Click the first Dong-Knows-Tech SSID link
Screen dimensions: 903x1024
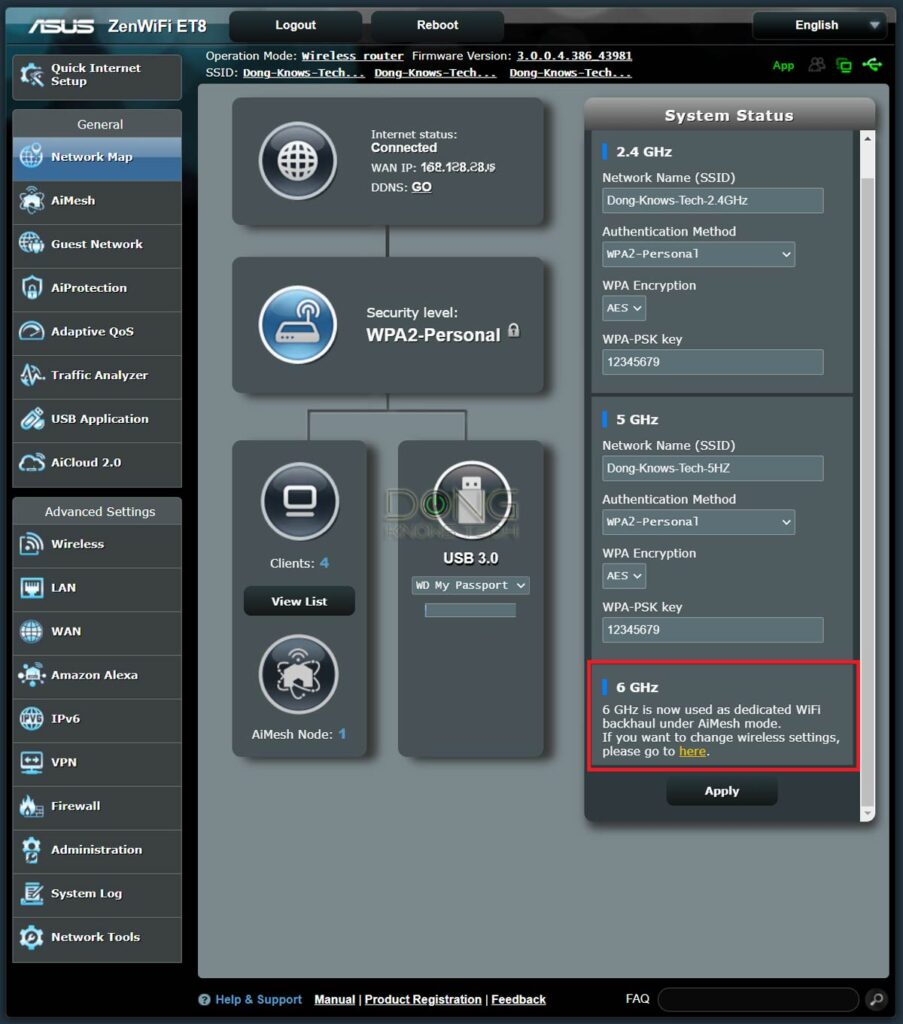tap(304, 73)
